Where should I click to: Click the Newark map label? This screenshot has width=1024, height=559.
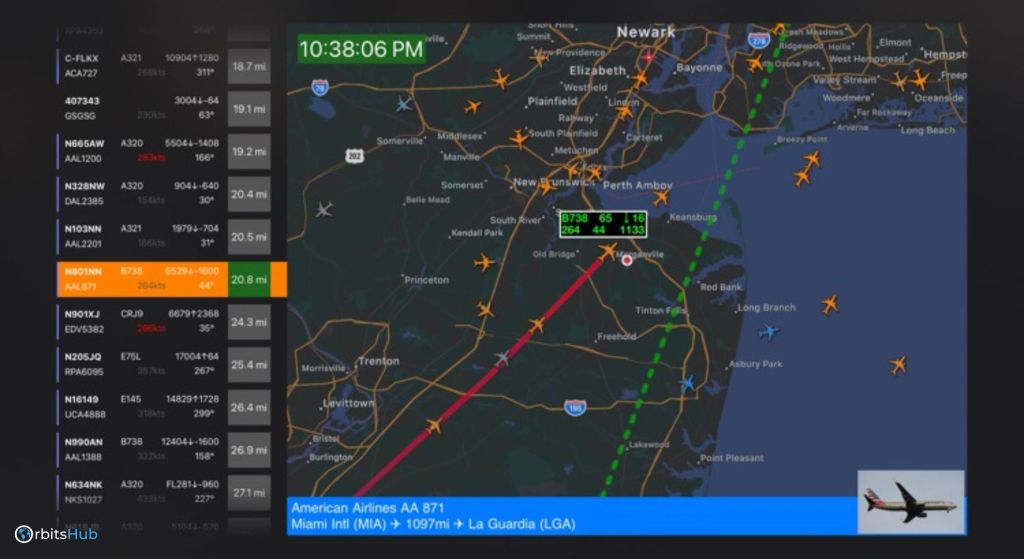646,31
